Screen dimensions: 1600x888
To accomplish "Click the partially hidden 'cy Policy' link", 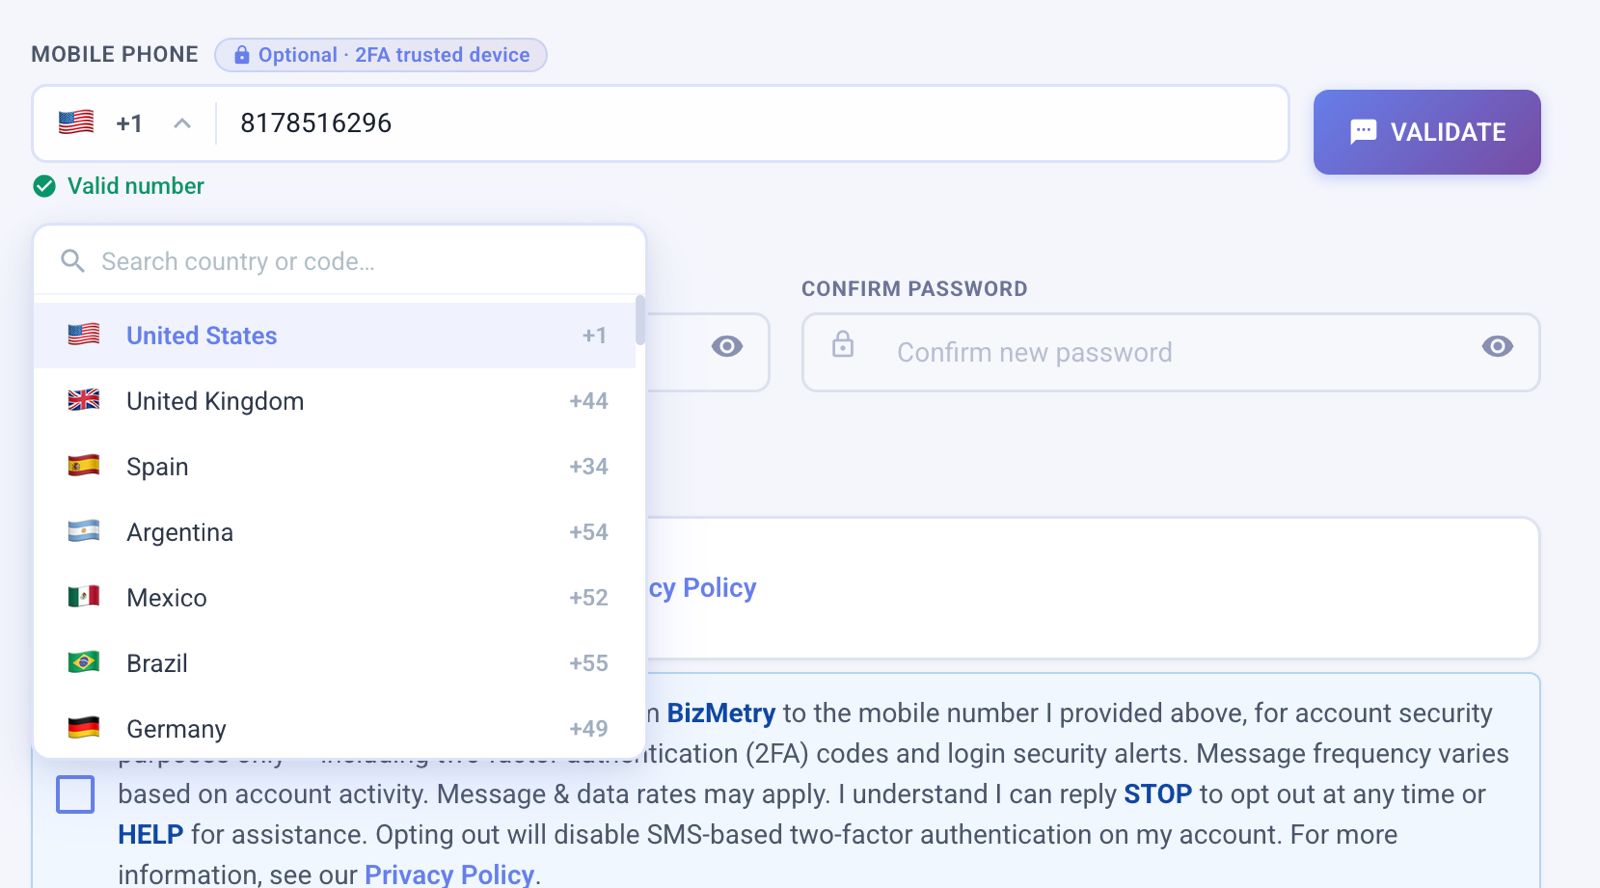I will coord(702,587).
